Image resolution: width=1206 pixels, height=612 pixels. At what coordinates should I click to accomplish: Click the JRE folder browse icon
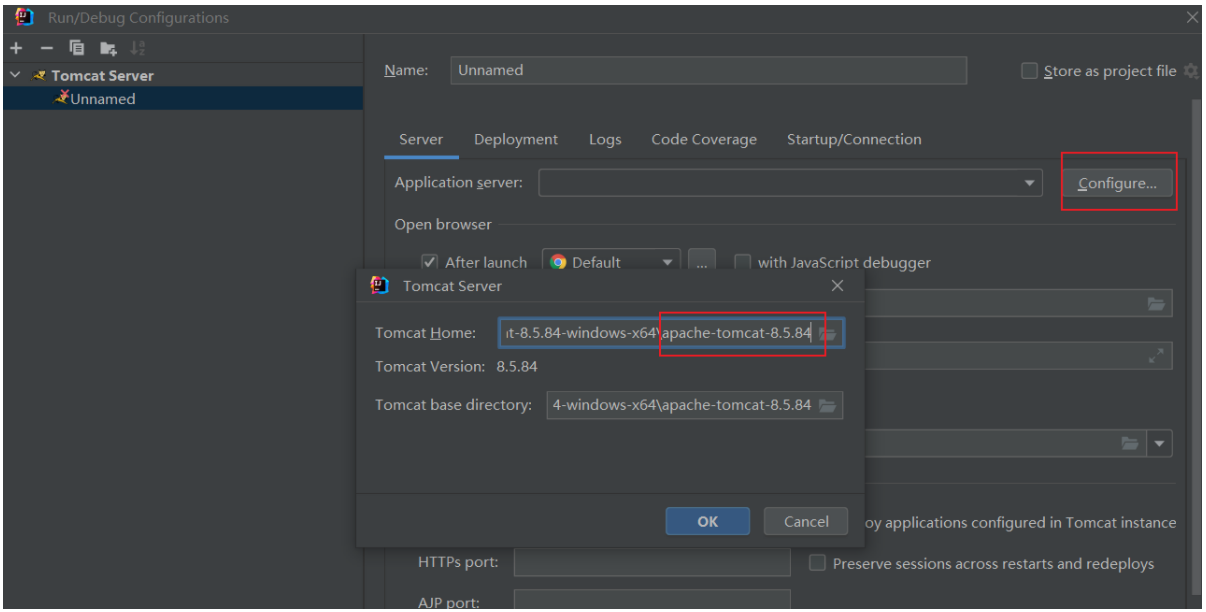point(1130,443)
